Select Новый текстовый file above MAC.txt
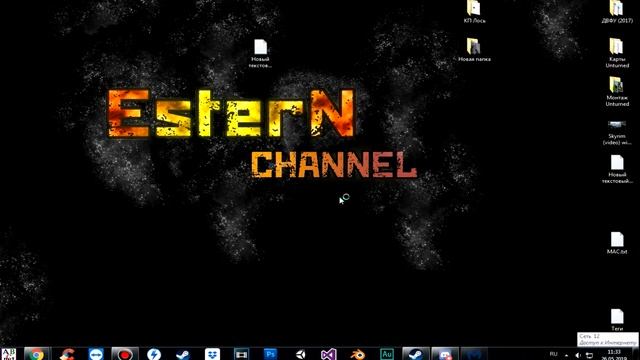 tap(617, 169)
